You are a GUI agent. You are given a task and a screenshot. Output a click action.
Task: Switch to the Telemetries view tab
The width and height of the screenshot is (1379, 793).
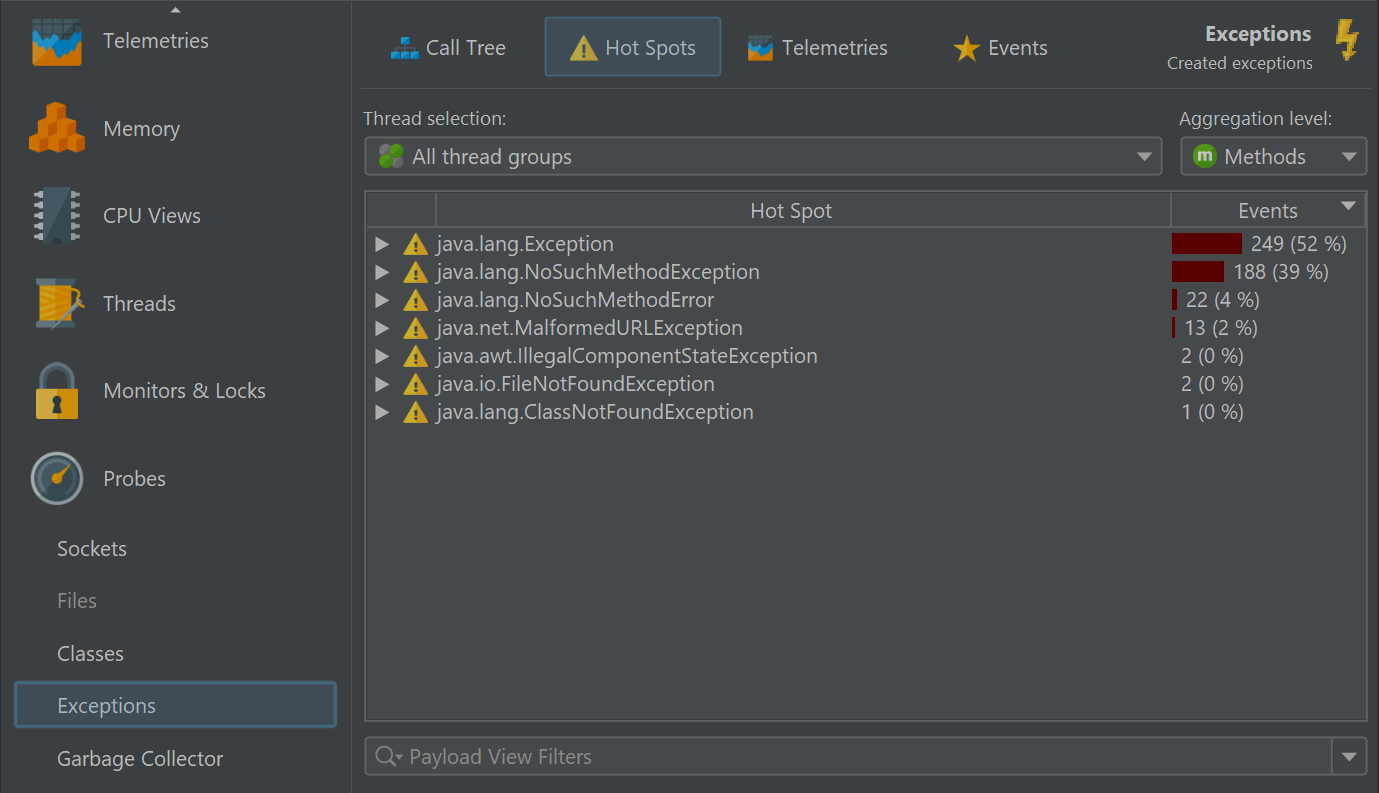click(817, 48)
